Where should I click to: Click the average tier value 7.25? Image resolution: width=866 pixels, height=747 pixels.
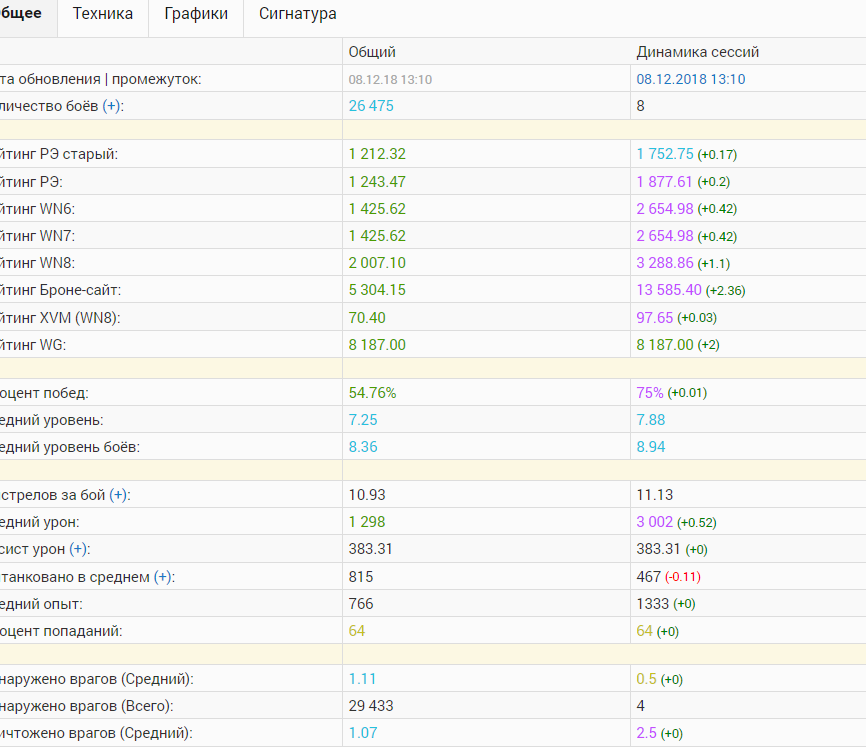[x=363, y=420]
